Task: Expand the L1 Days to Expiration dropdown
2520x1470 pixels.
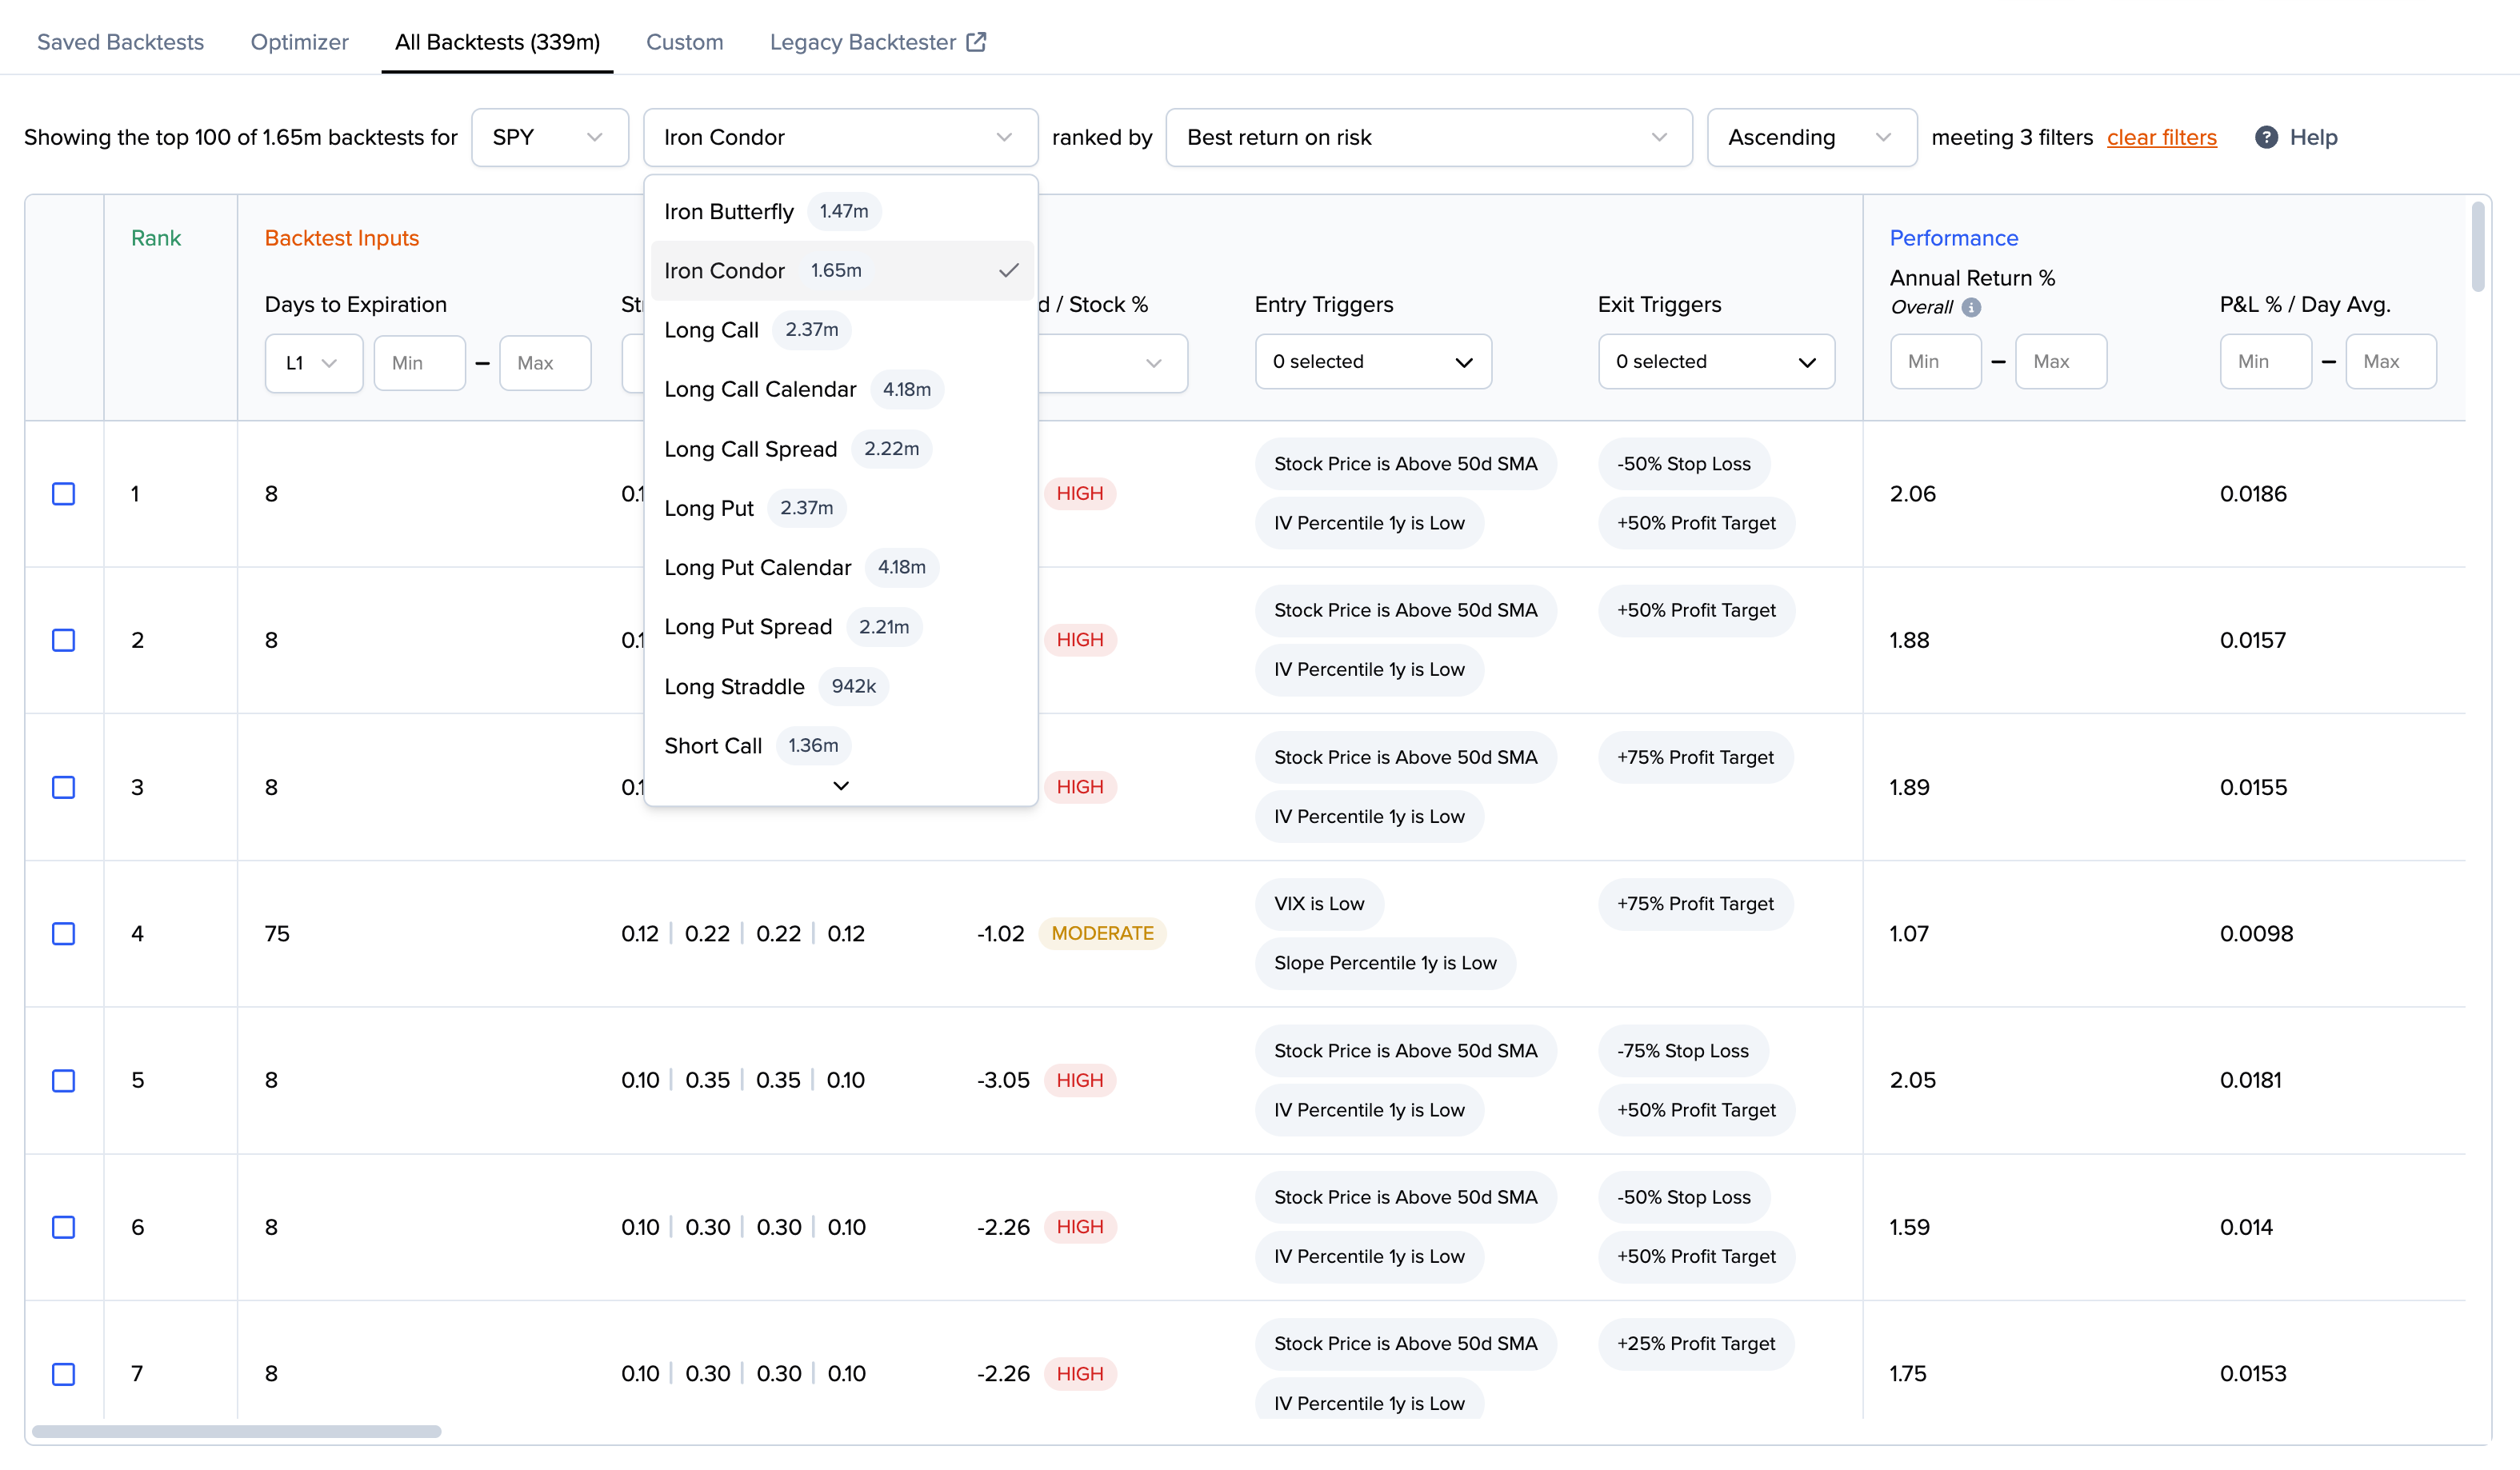Action: [313, 362]
